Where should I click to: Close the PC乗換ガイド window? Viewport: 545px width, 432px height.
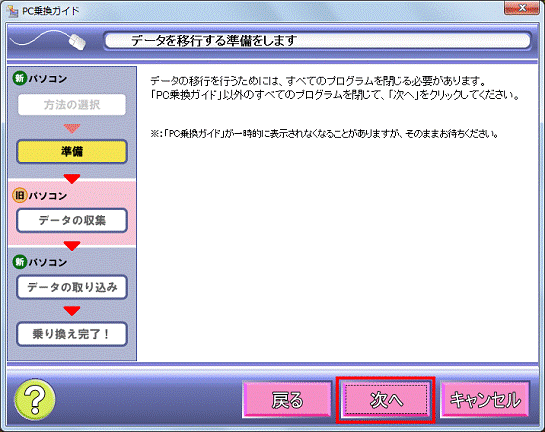(521, 8)
